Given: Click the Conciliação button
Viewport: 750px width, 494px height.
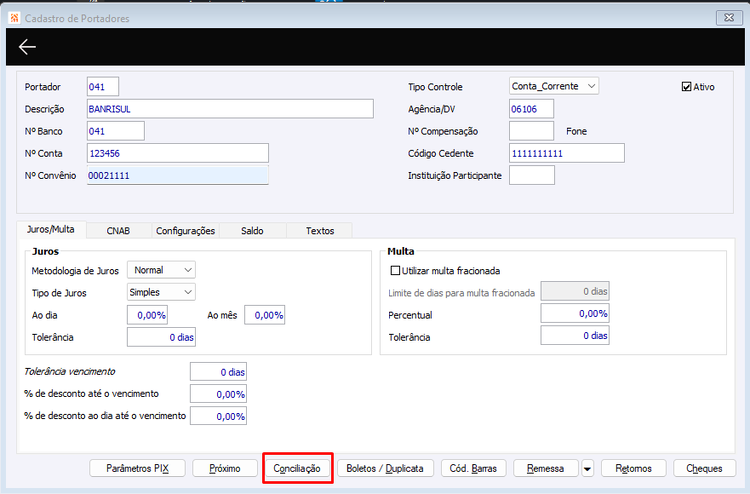Looking at the screenshot, I should [297, 469].
